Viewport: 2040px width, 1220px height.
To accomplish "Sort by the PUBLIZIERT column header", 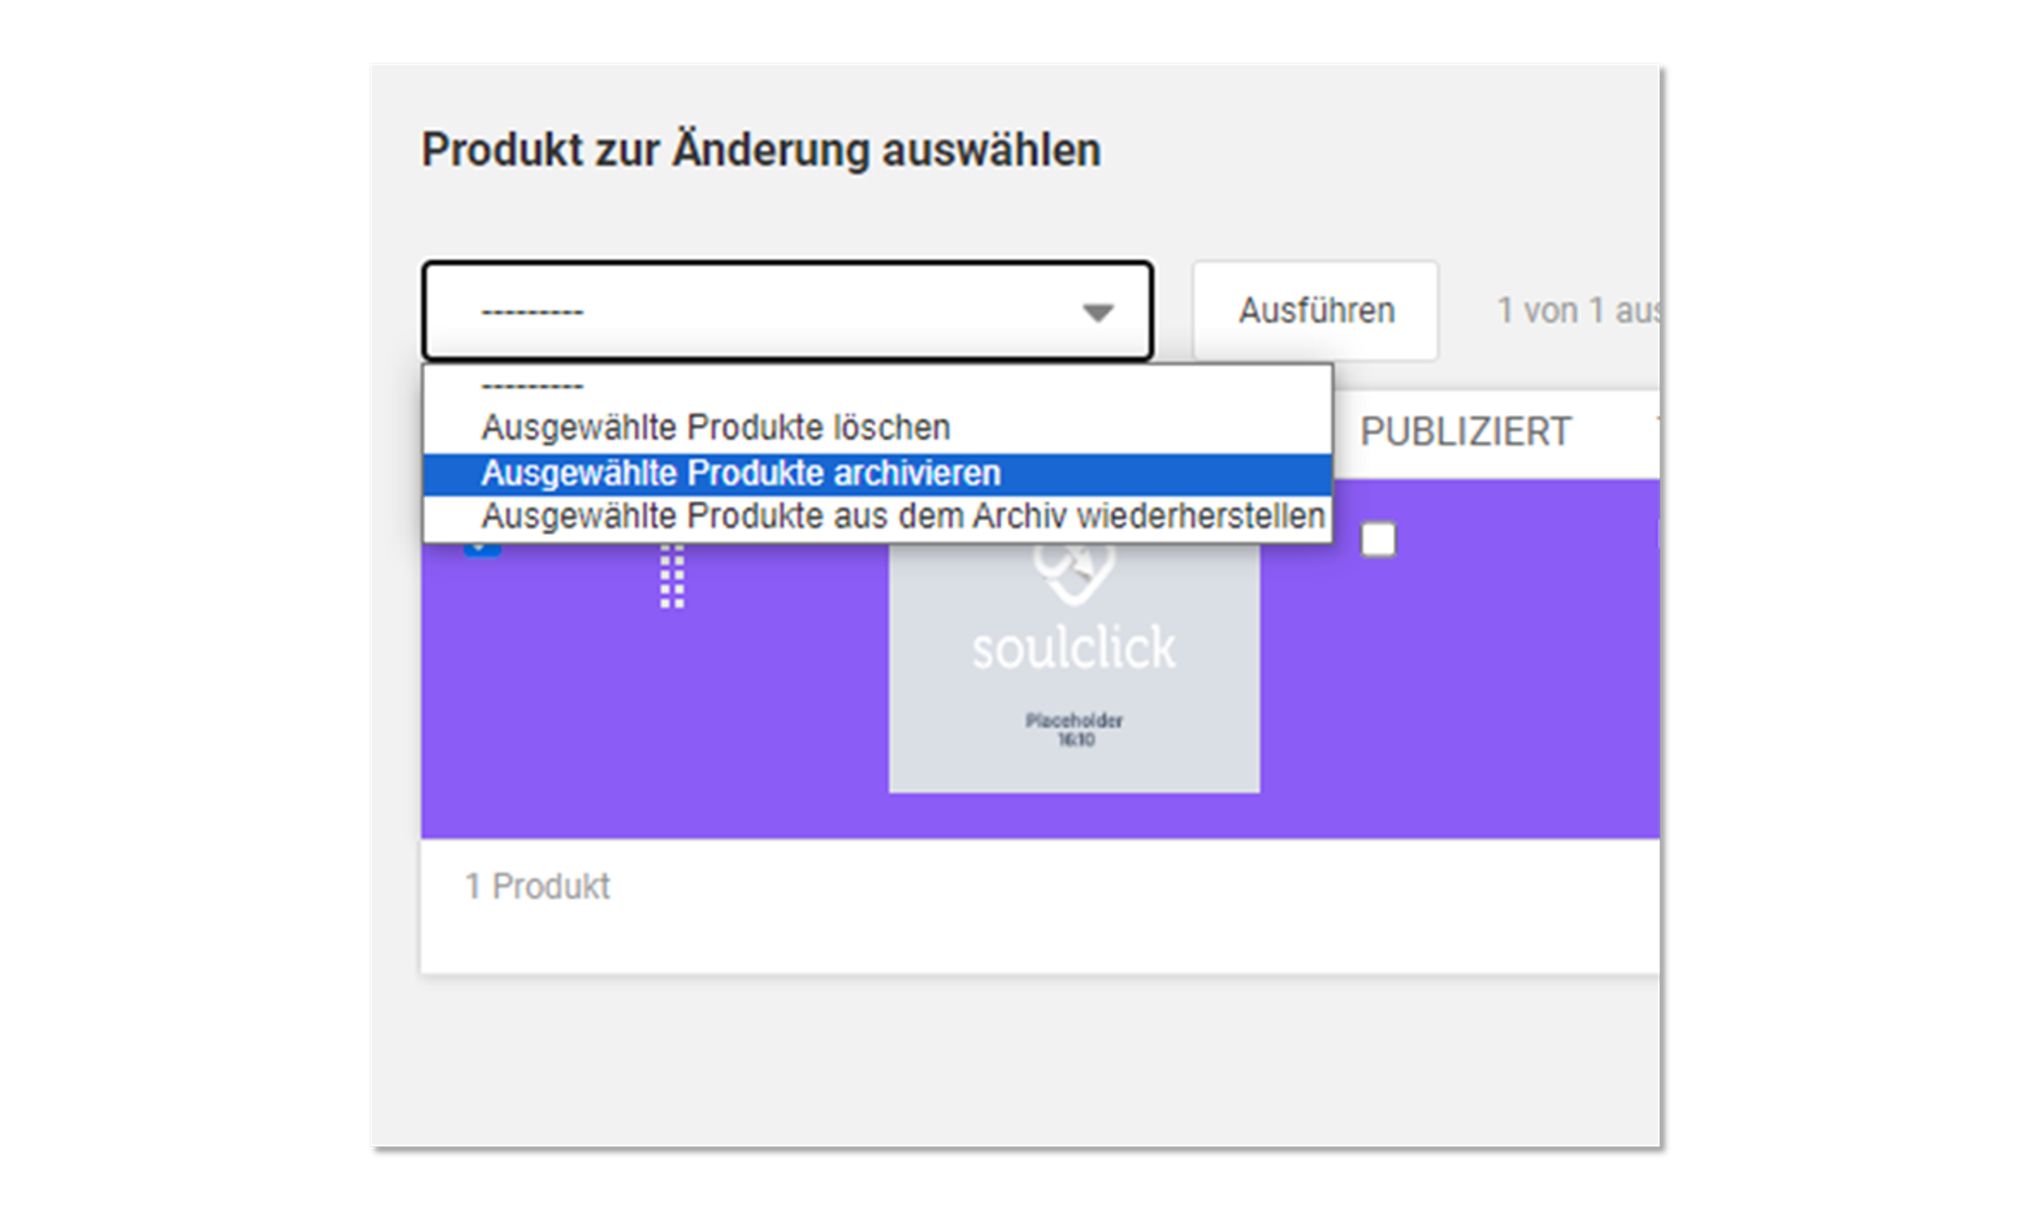I will (x=1464, y=432).
